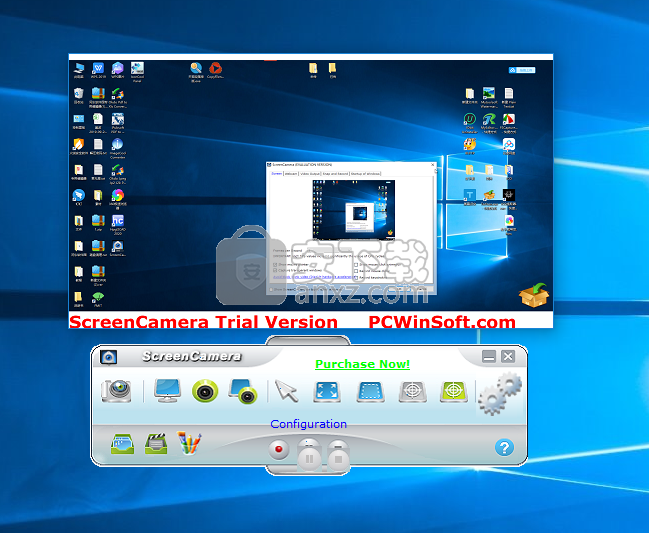649x533 pixels.
Task: Minimize the ScreenCamera panel
Action: [489, 356]
